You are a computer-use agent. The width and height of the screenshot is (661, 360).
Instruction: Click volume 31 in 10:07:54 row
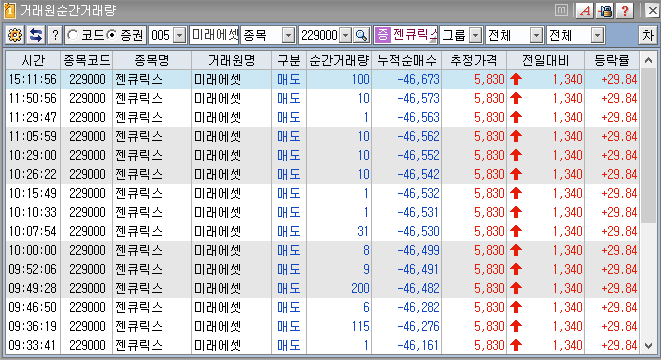click(363, 231)
